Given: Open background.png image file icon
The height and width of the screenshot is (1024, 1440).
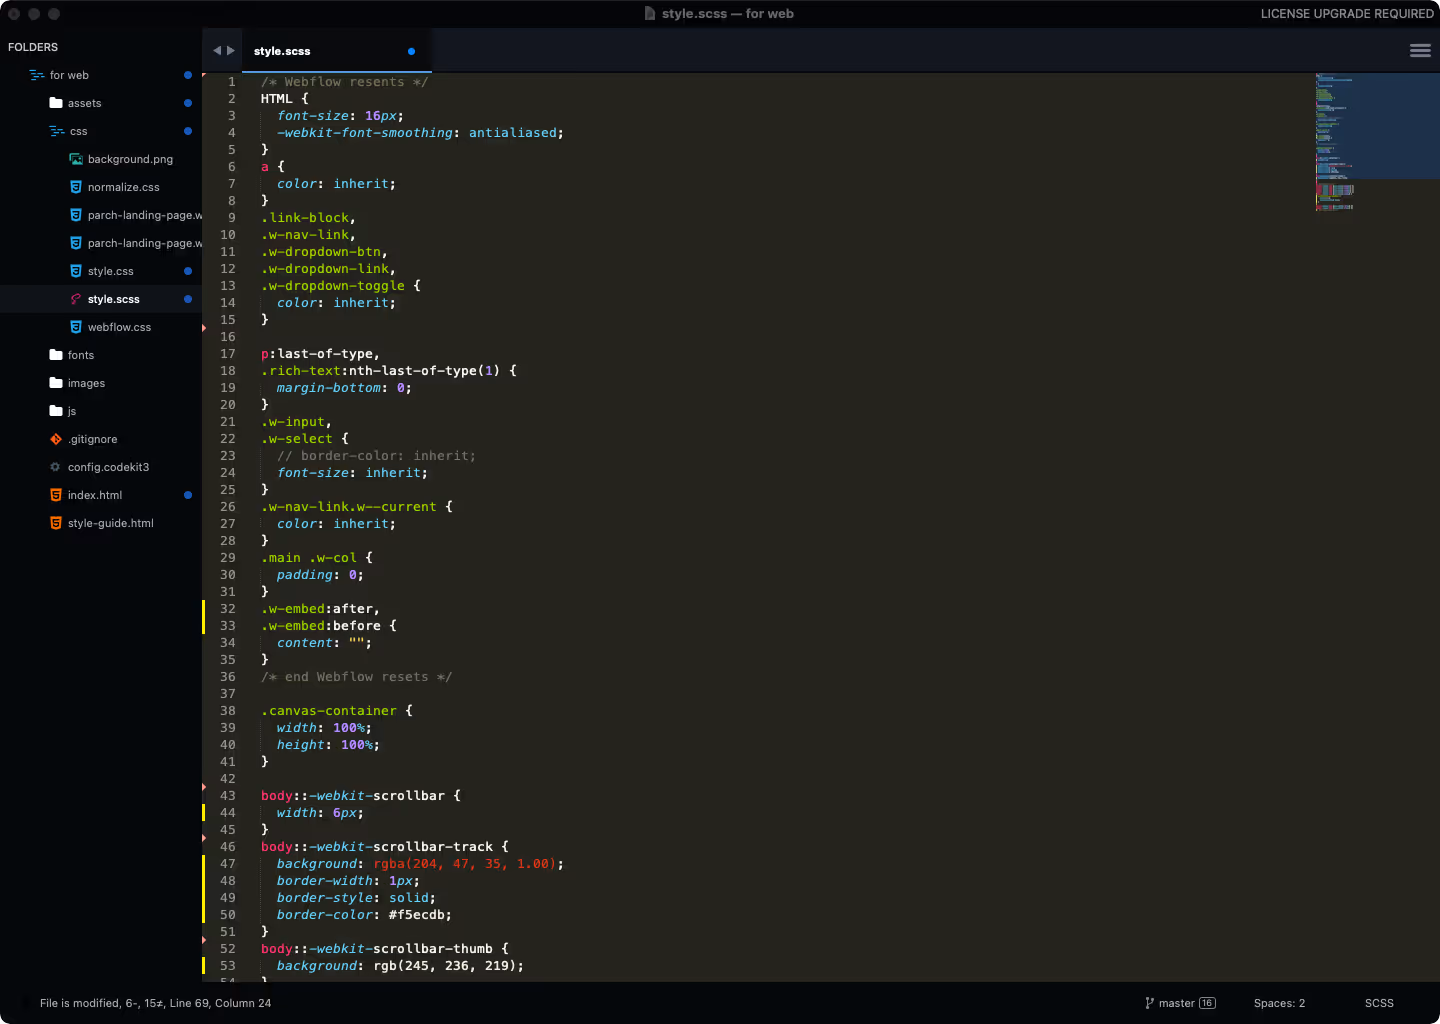Looking at the screenshot, I should (x=76, y=159).
